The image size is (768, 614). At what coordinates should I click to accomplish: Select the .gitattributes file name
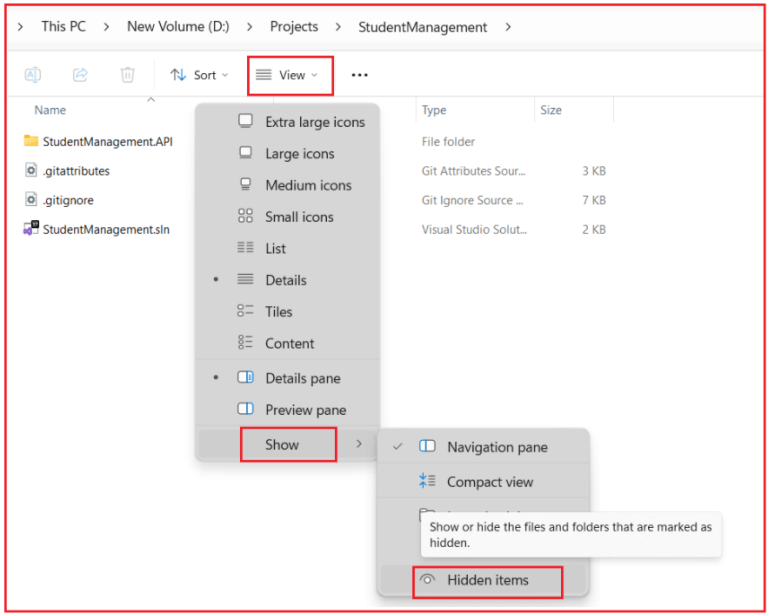[x=76, y=171]
